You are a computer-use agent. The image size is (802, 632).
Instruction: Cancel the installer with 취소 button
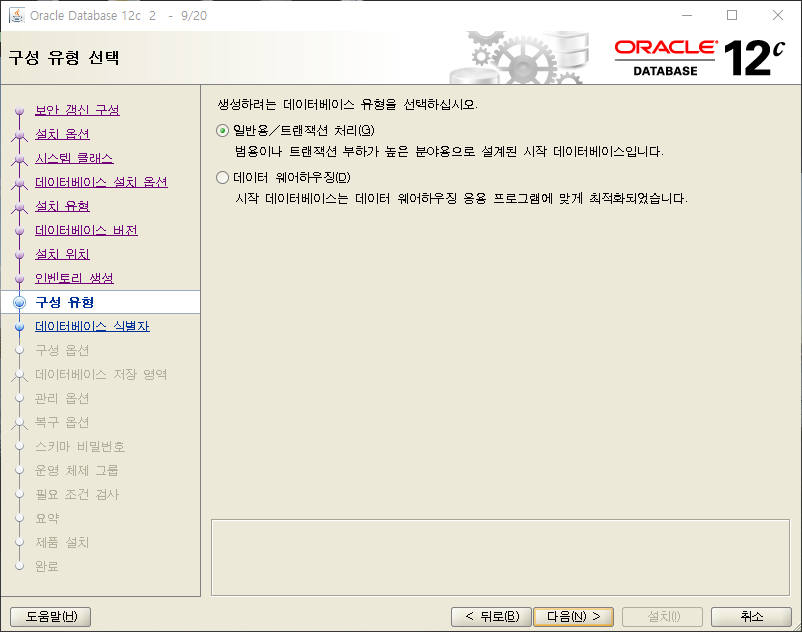click(751, 617)
